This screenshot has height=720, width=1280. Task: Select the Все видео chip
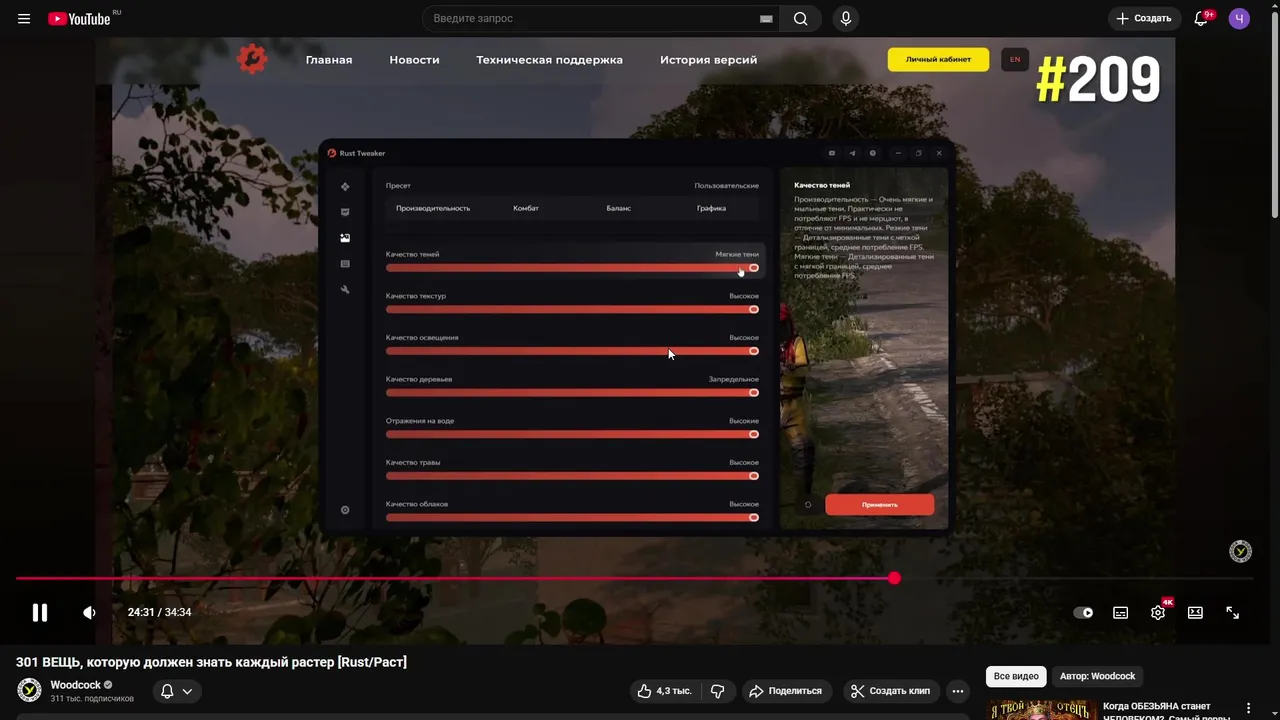tap(1016, 676)
